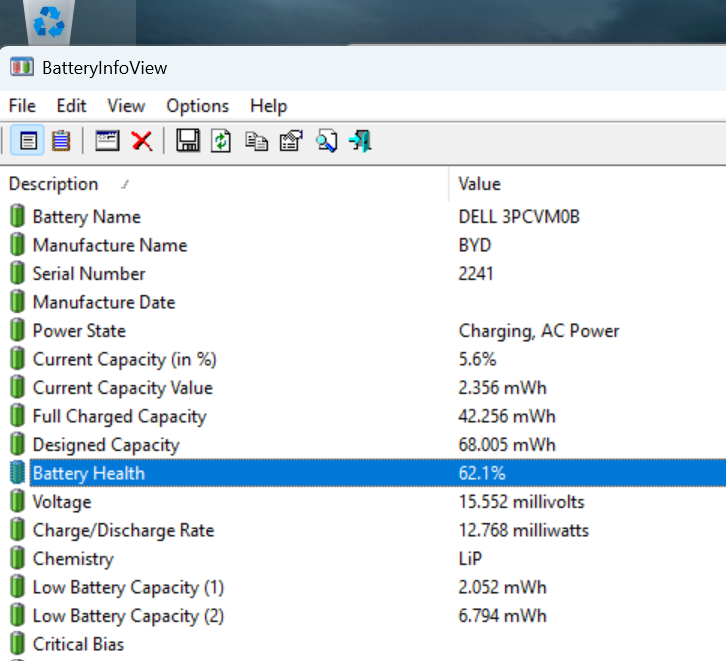Viewport: 726px width, 661px height.
Task: Click battery icon beside Full Charged Capacity
Action: 17,416
